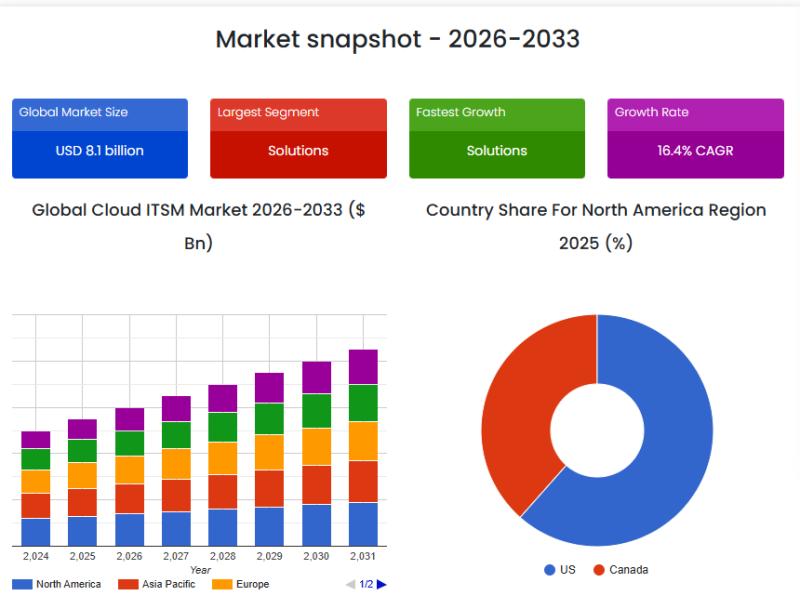Click the orange segment of 2,028 bar

(x=223, y=458)
